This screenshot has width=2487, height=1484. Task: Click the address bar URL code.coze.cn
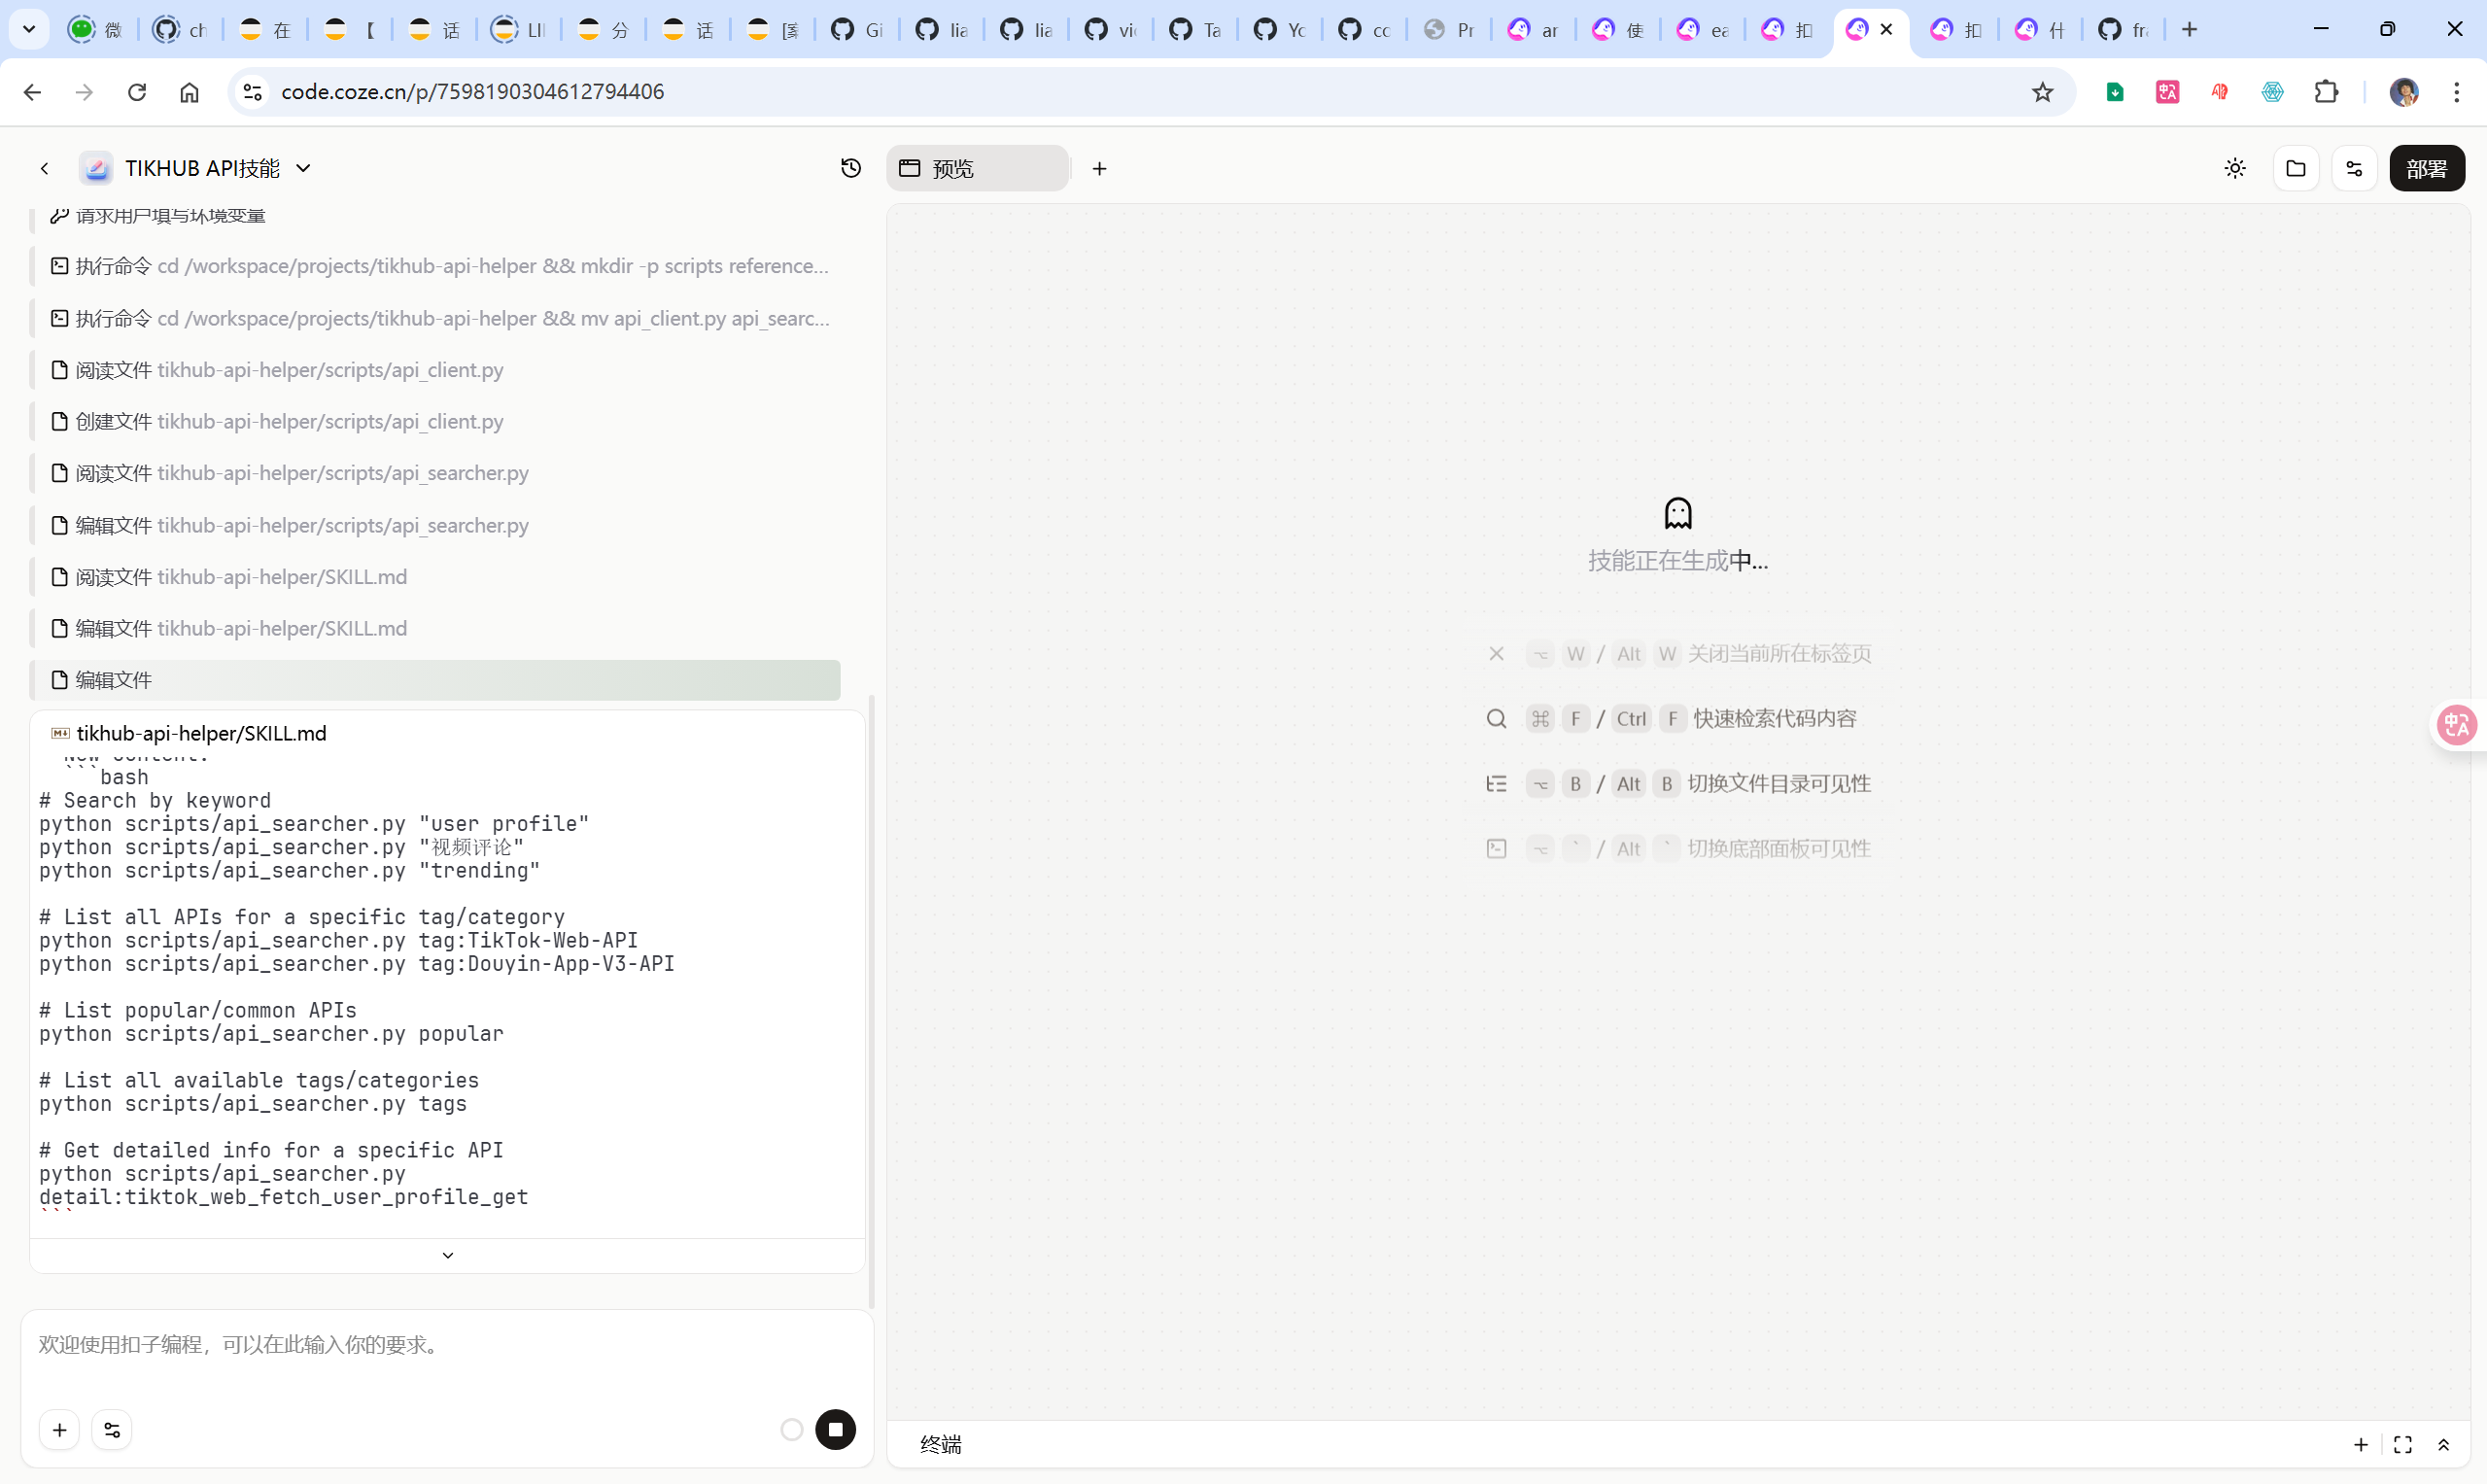point(472,92)
